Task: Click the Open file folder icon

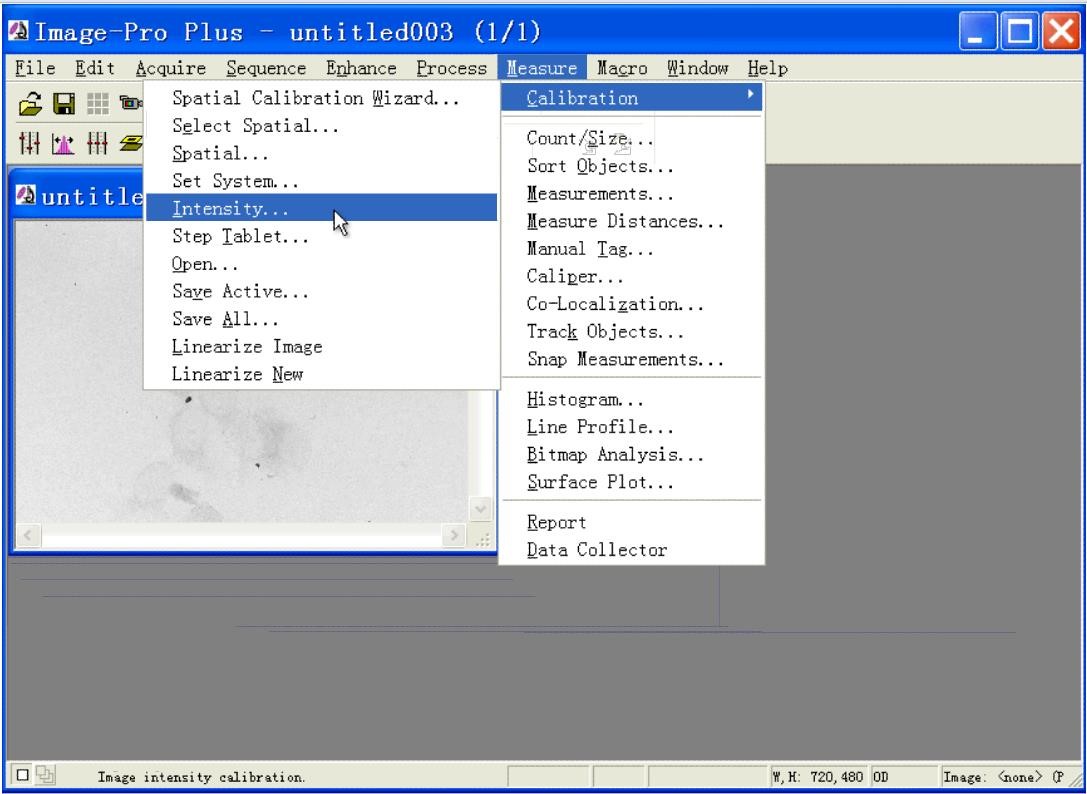Action: tap(30, 104)
